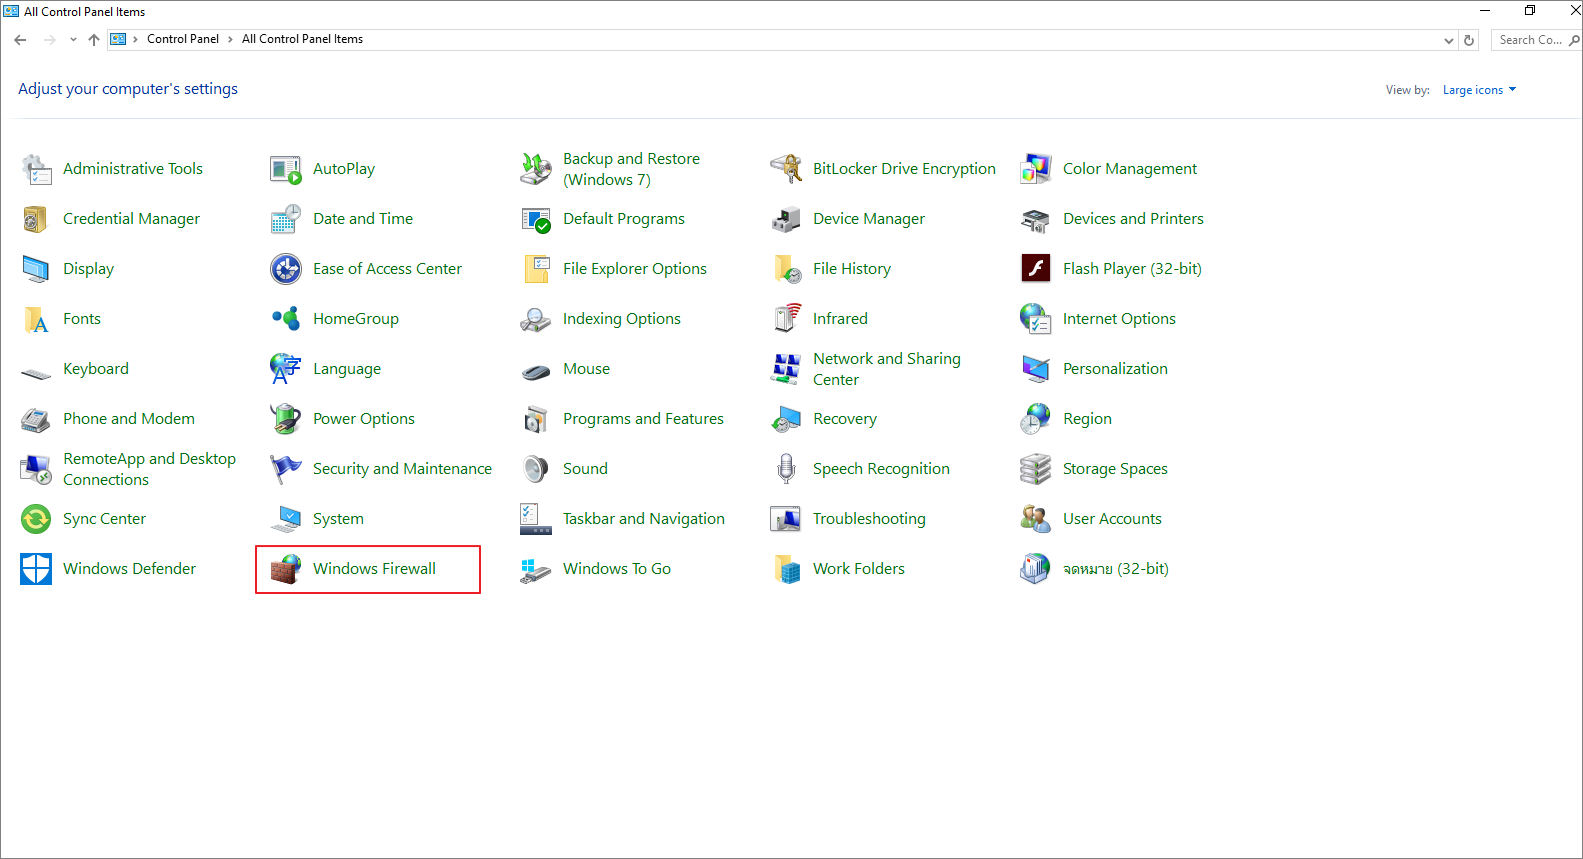The height and width of the screenshot is (859, 1583).
Task: Click the All Control Panel Items breadcrumb
Action: click(302, 39)
